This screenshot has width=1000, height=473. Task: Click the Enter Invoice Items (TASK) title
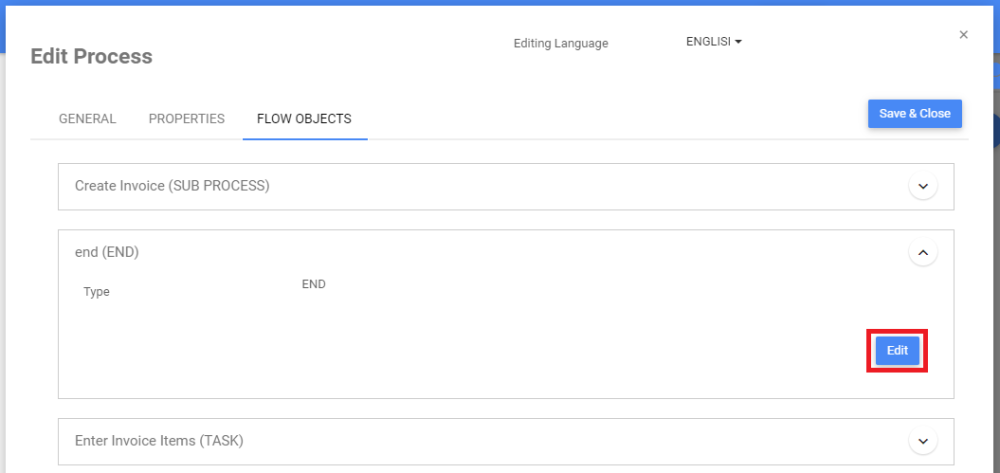click(159, 440)
